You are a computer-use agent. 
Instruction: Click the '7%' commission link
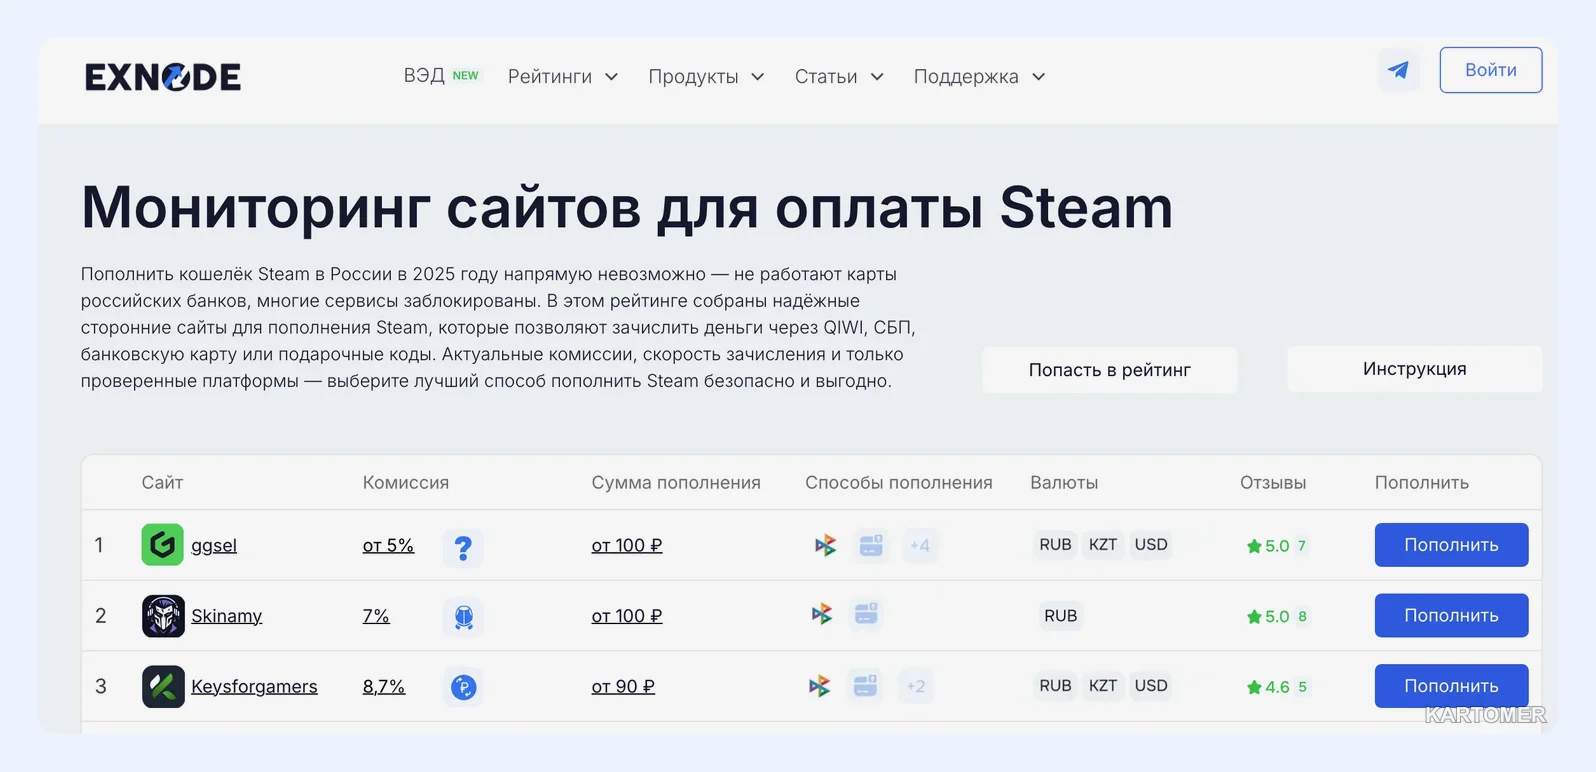tap(376, 616)
